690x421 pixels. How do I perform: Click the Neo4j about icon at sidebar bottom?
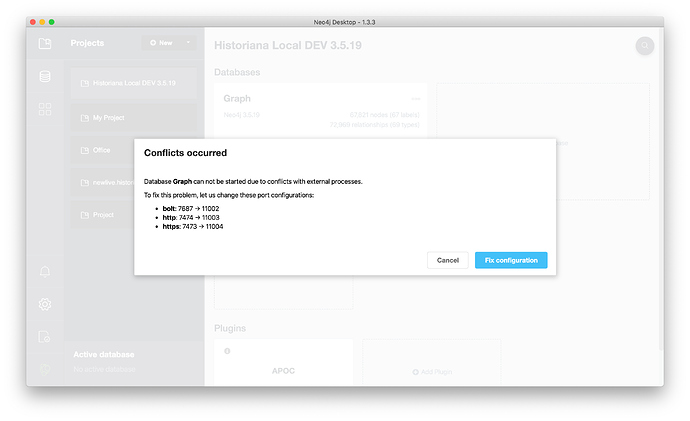point(44,370)
